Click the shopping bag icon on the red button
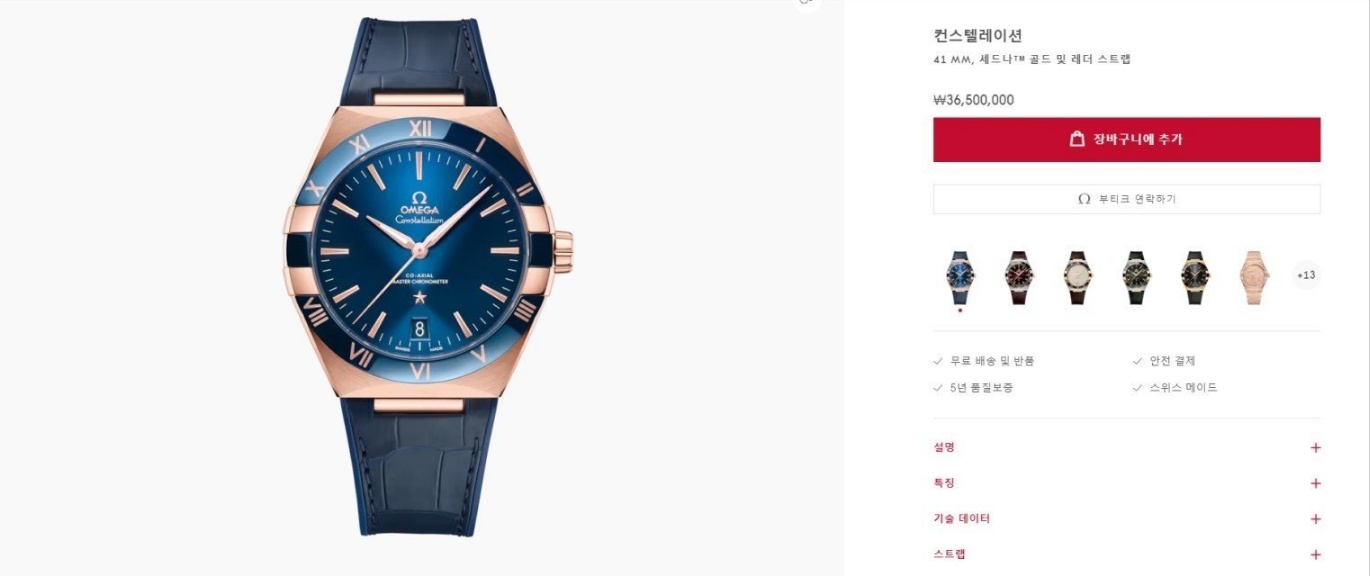1370x576 pixels. (x=1077, y=139)
